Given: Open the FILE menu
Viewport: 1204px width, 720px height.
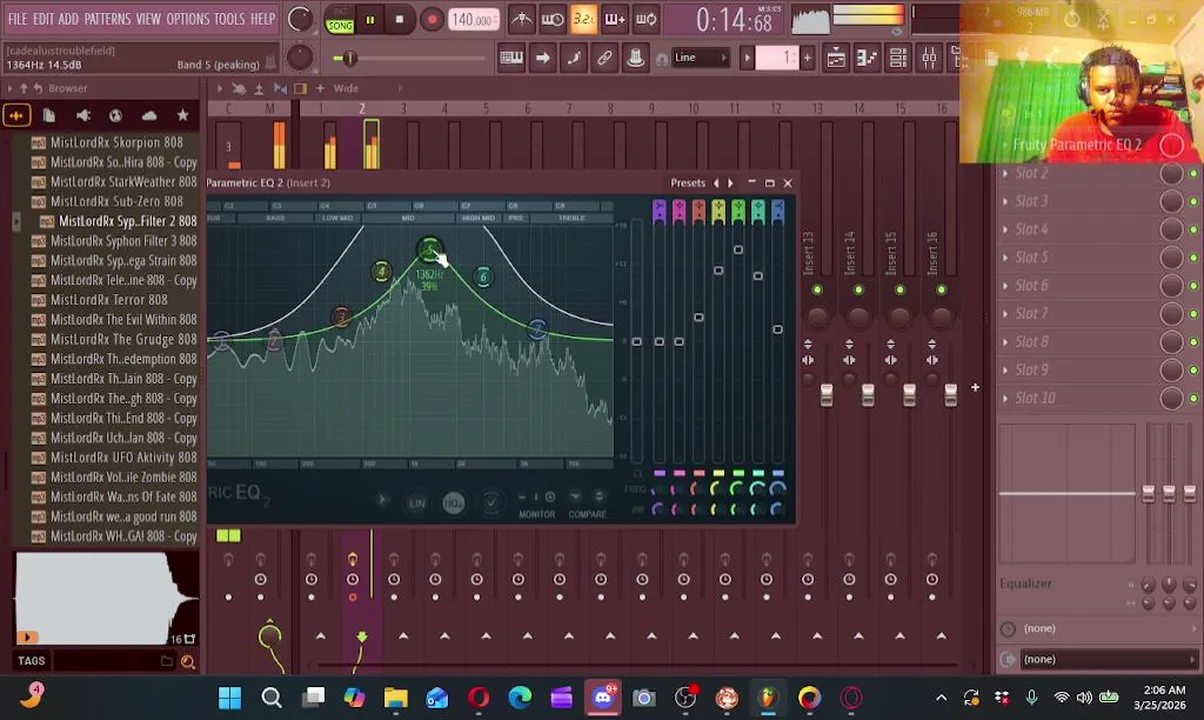Looking at the screenshot, I should (x=16, y=19).
